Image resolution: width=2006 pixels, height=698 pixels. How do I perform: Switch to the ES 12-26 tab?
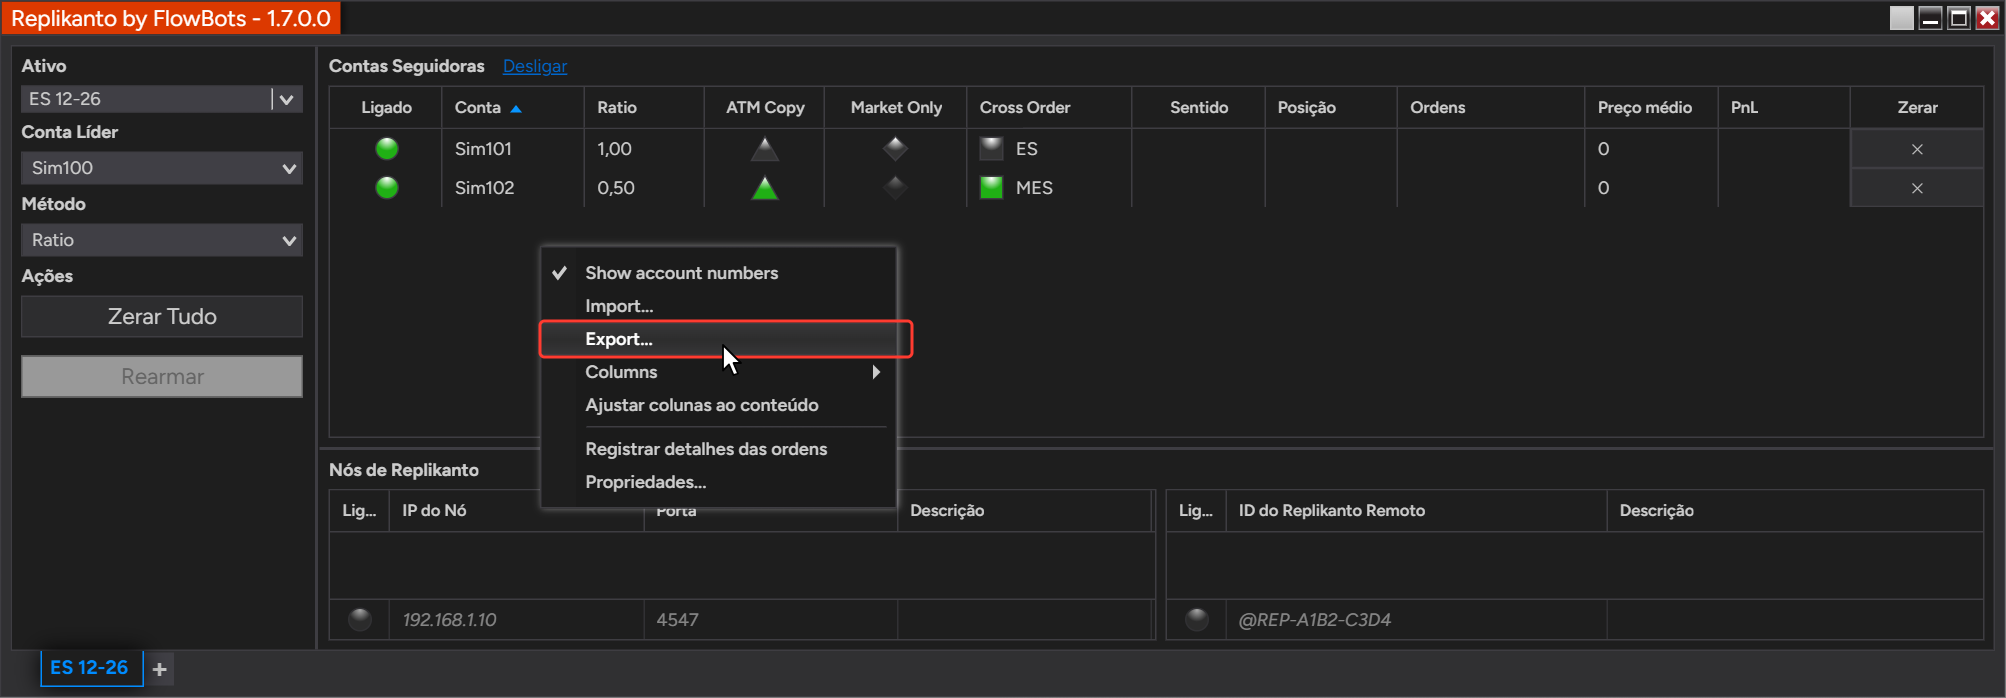click(x=90, y=668)
